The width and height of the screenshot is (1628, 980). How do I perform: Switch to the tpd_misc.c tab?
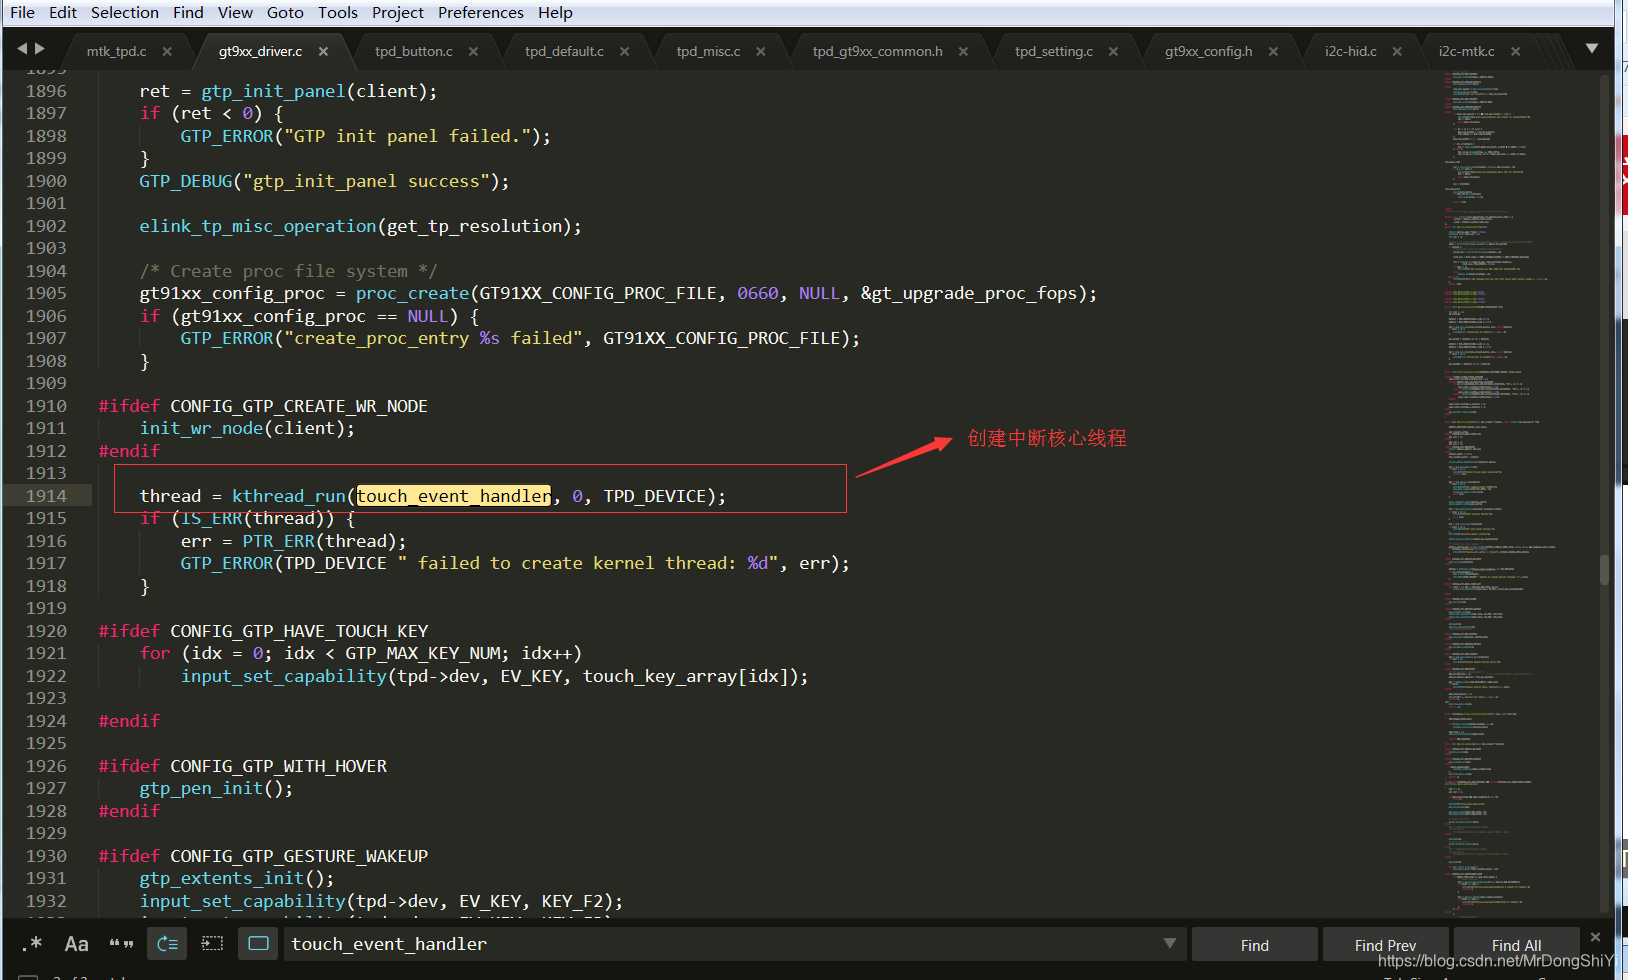(708, 51)
